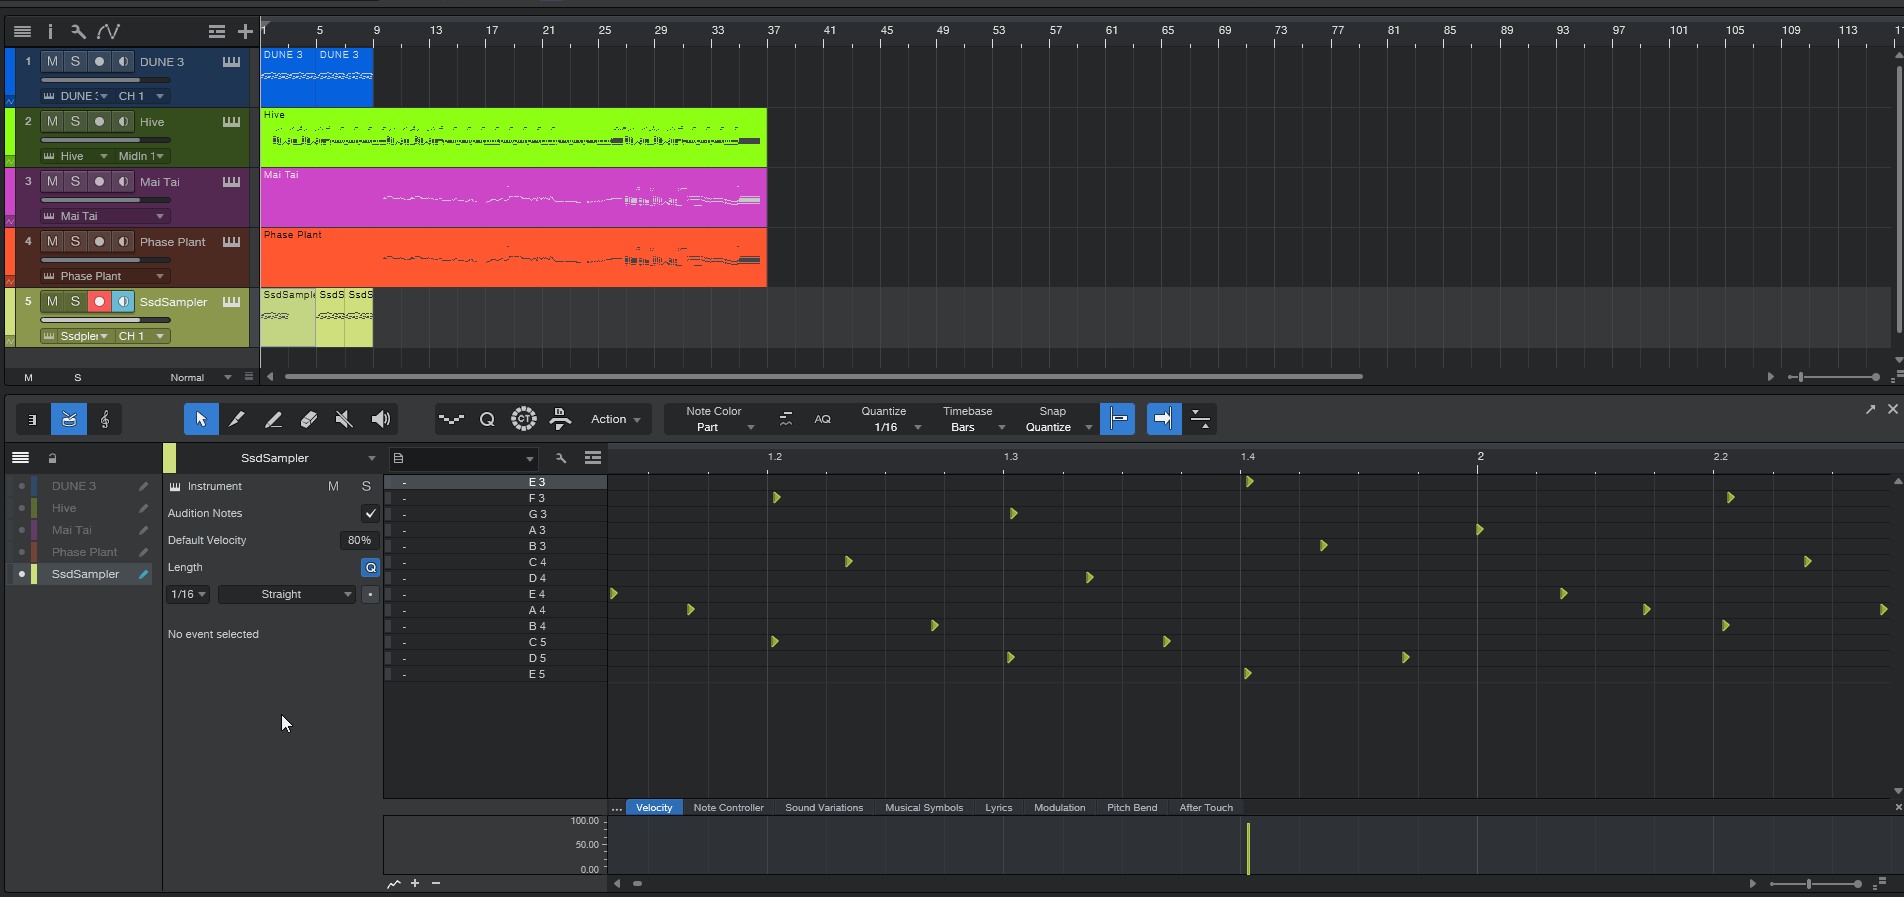The image size is (1904, 897).
Task: Switch to the Musical Symbols tab
Action: (x=924, y=808)
